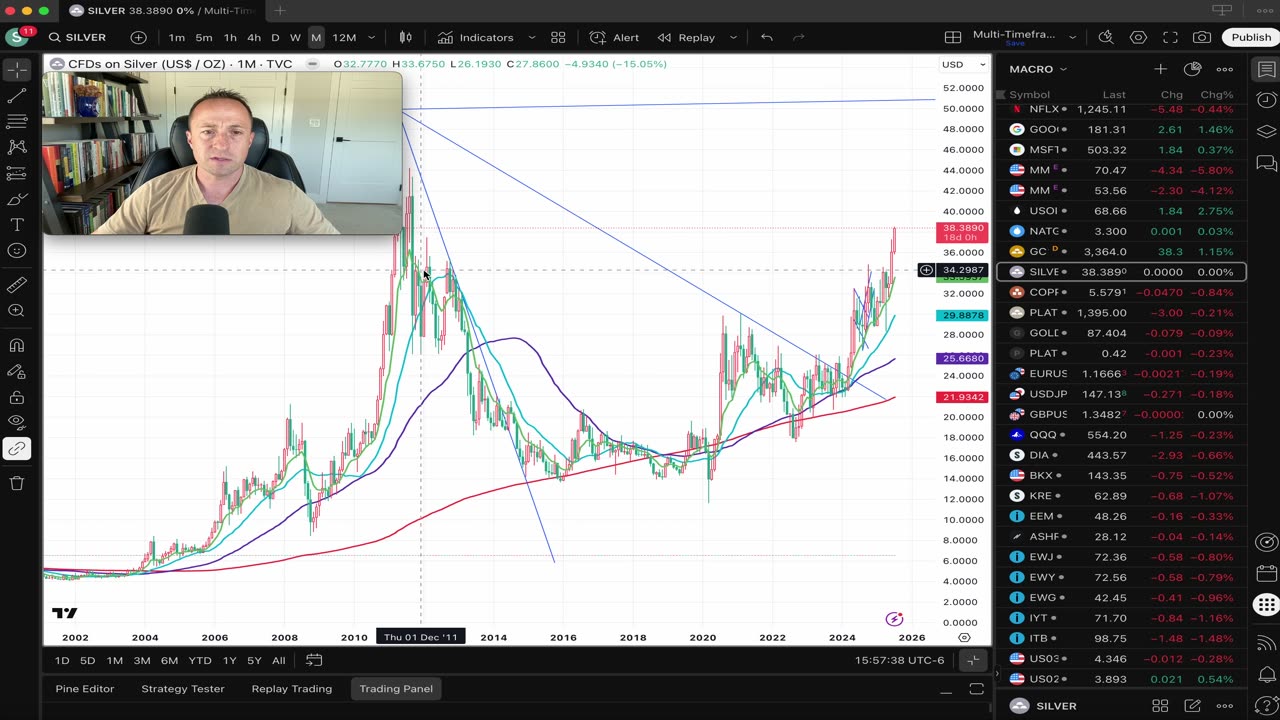Open the chats panel in right sidebar

[1266, 162]
